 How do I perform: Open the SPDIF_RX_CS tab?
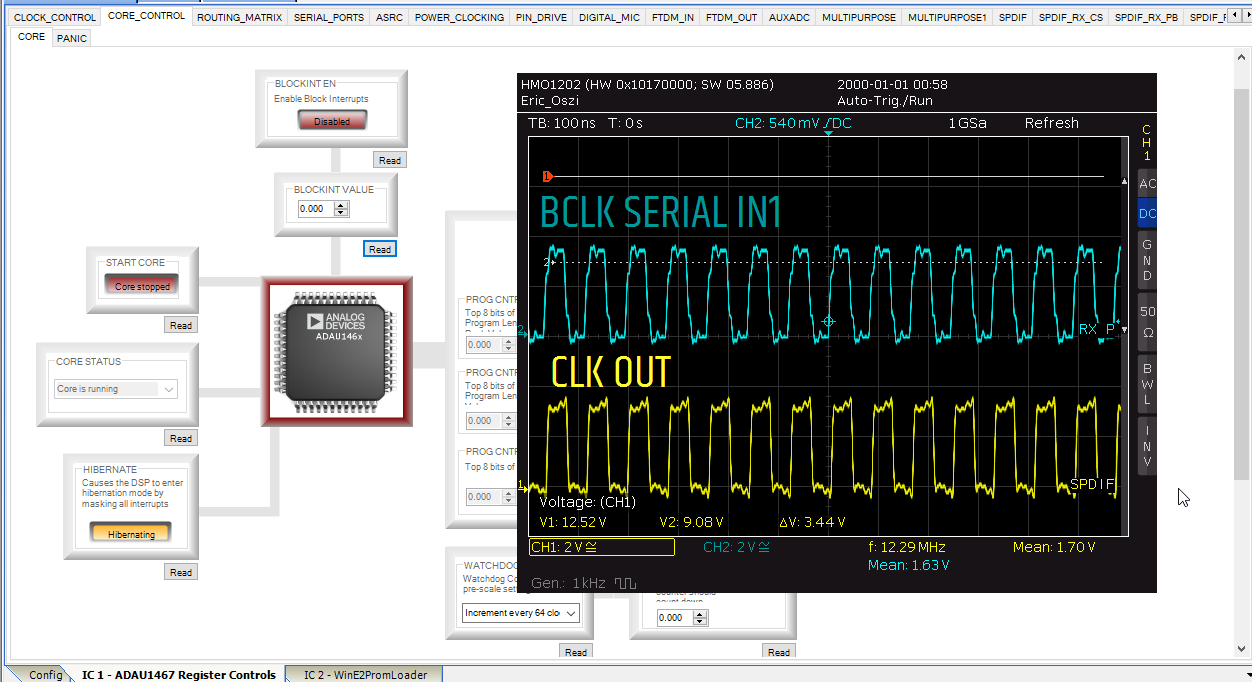[x=1071, y=17]
